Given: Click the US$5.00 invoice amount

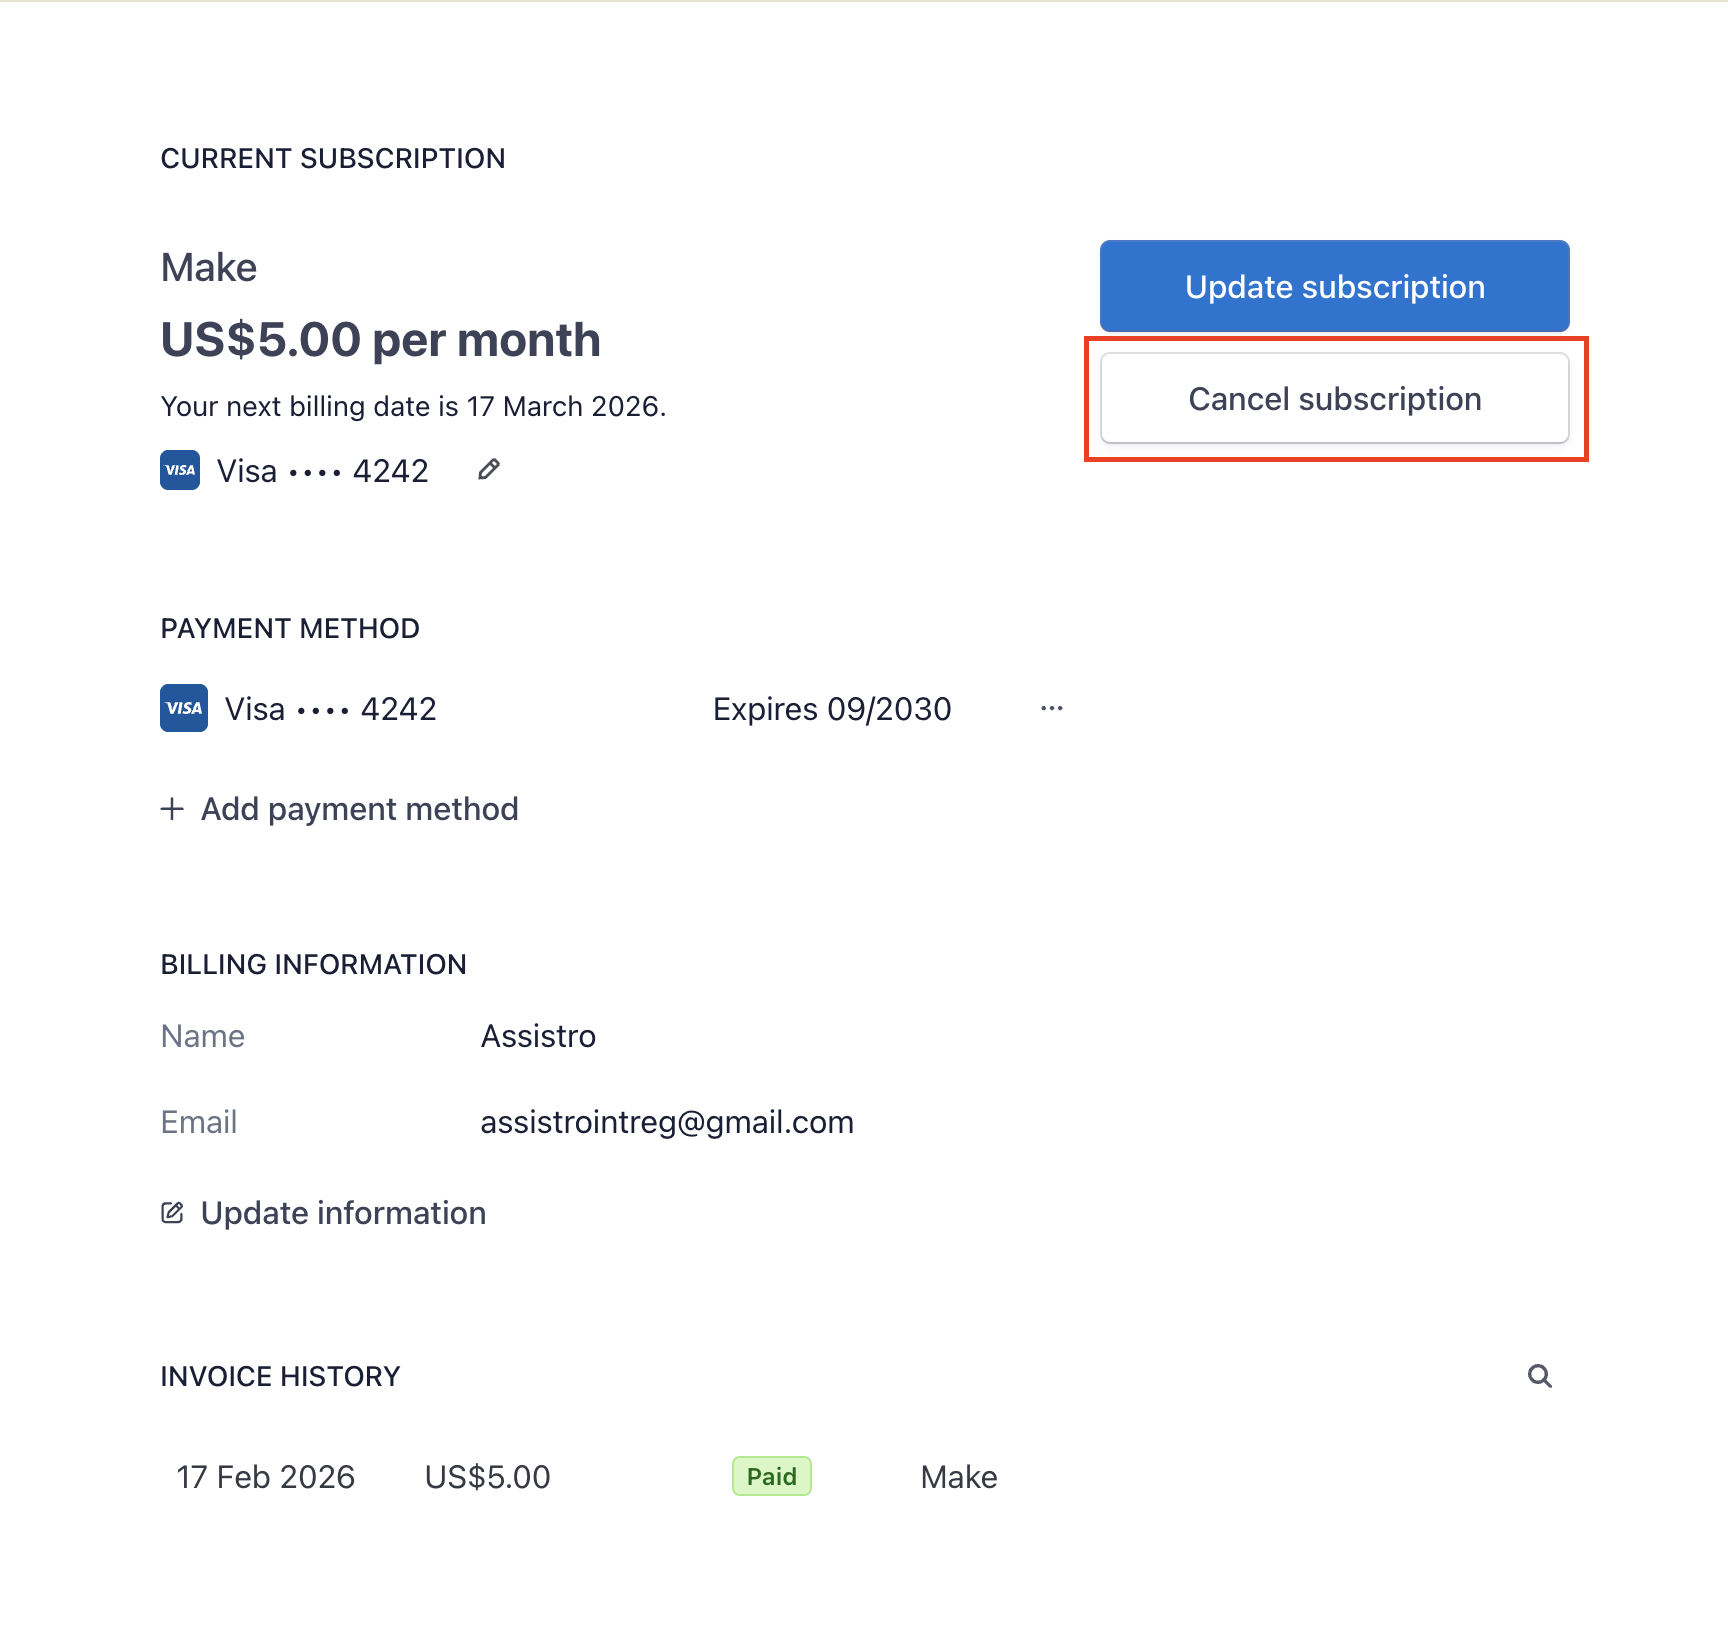Looking at the screenshot, I should [x=487, y=1477].
